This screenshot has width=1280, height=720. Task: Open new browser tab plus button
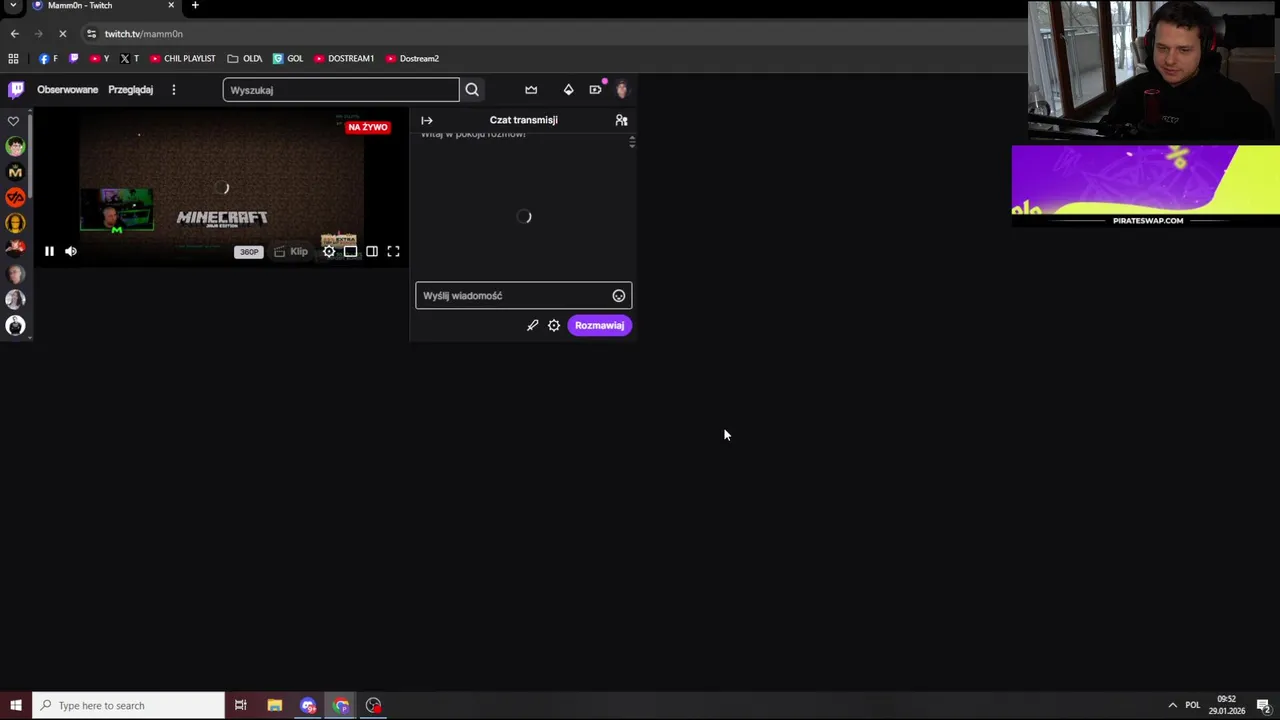[195, 6]
